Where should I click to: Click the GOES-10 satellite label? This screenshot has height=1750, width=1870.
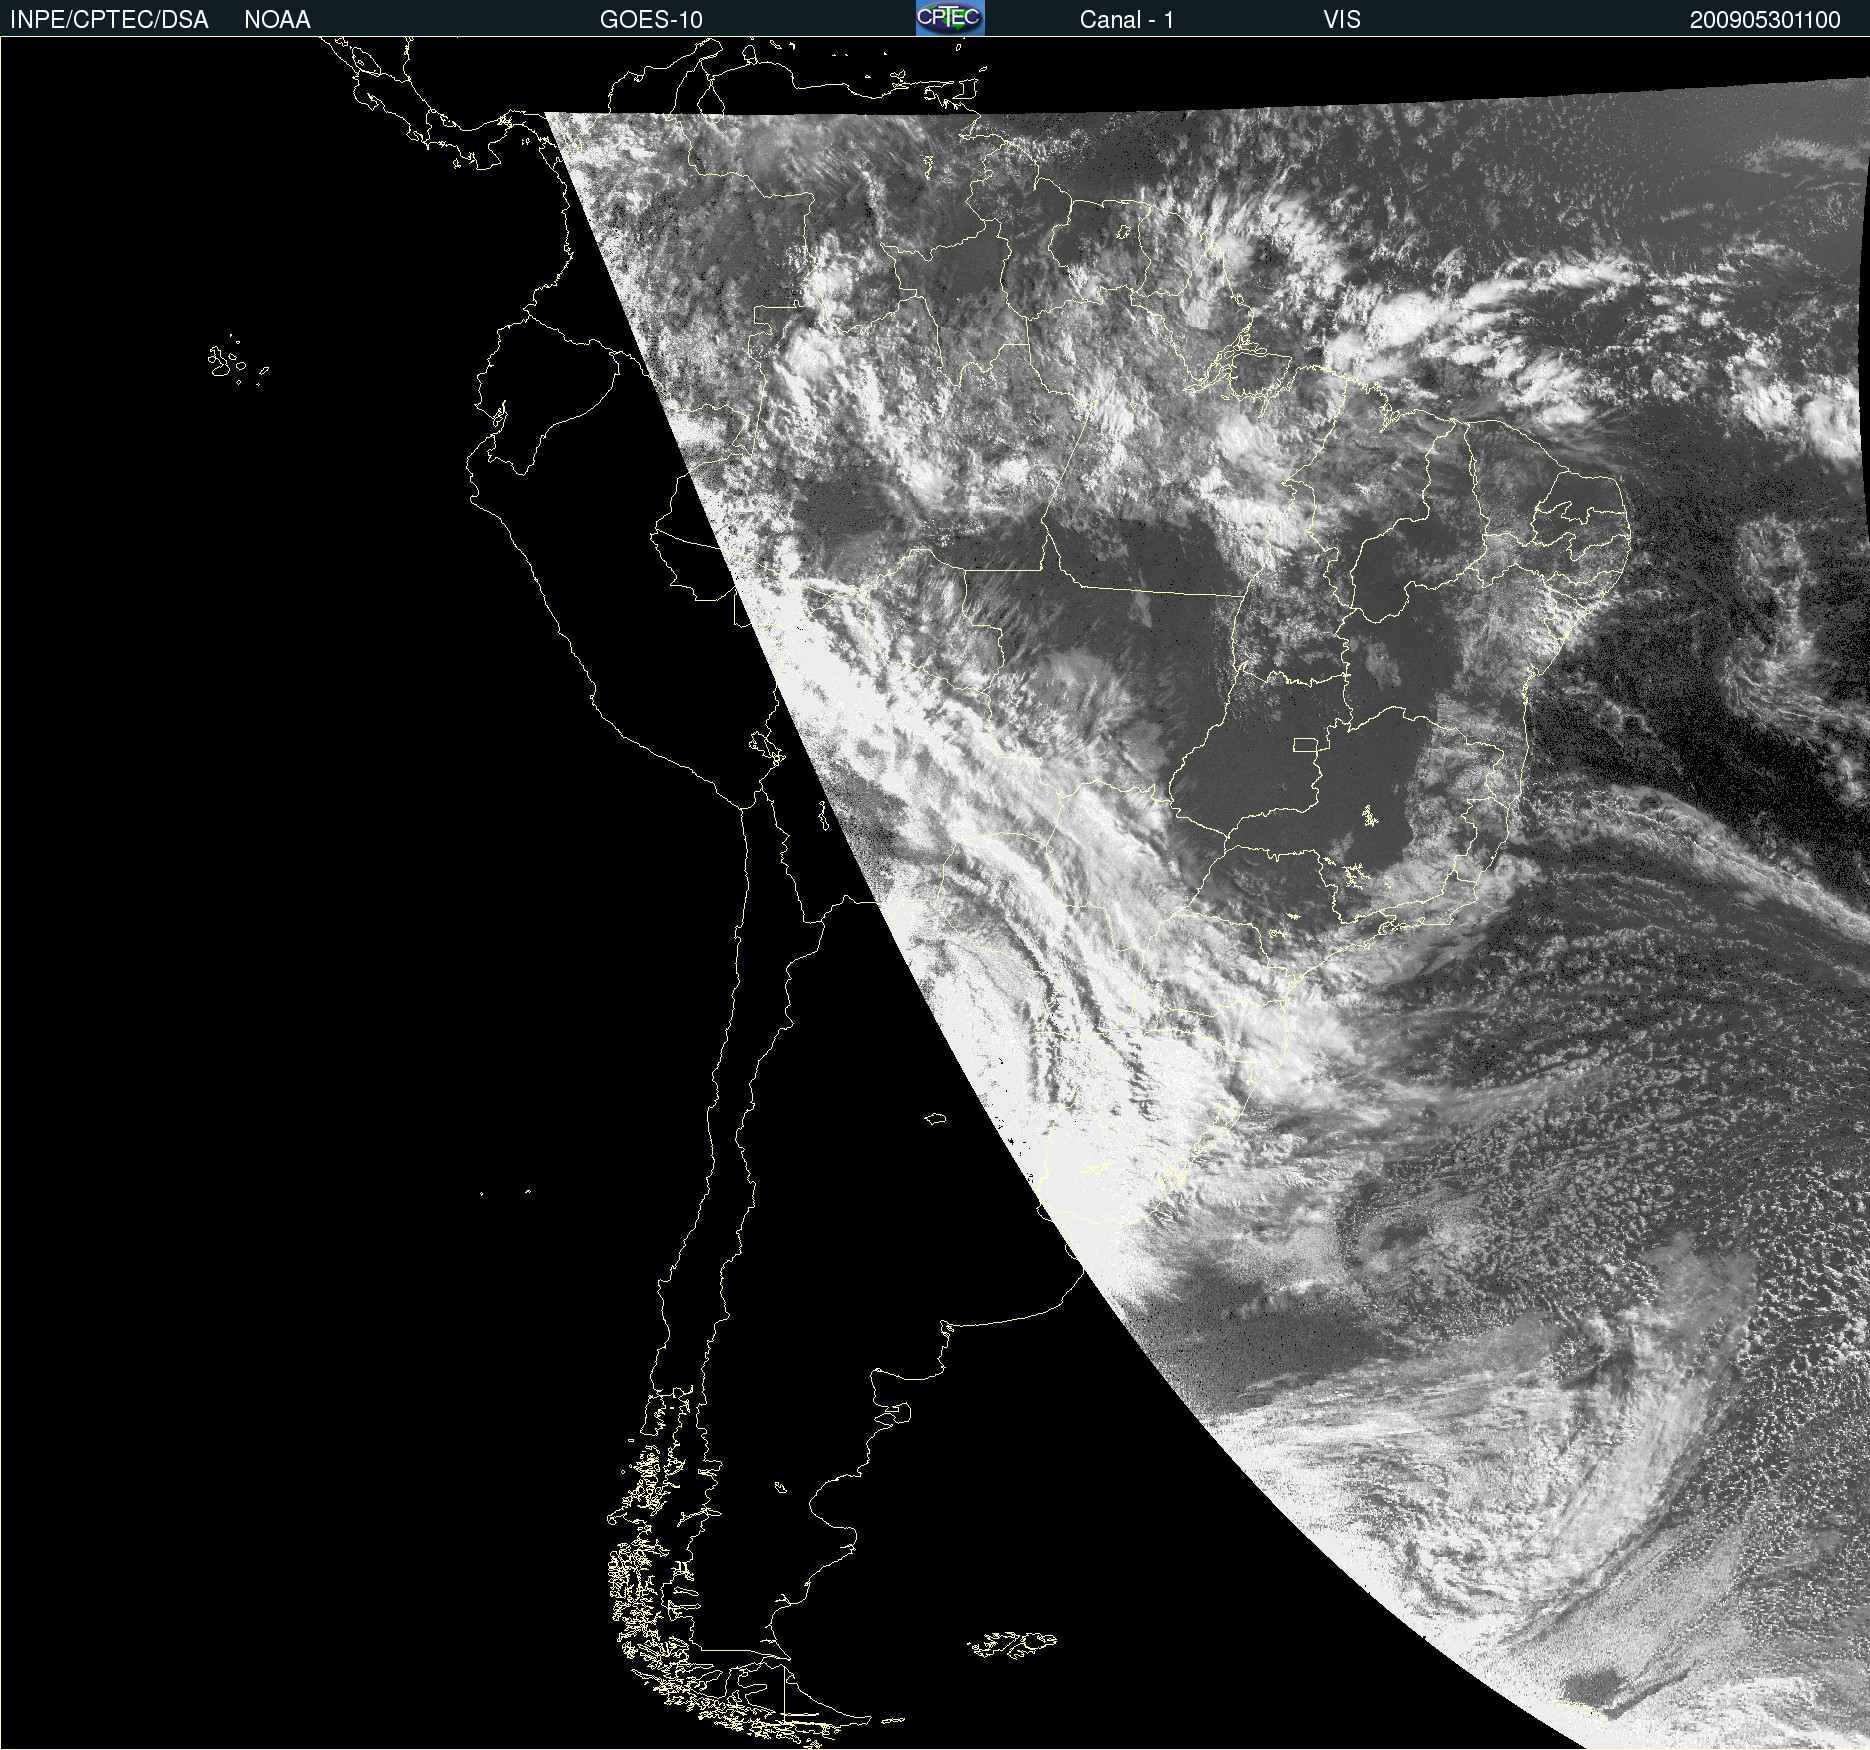[651, 20]
